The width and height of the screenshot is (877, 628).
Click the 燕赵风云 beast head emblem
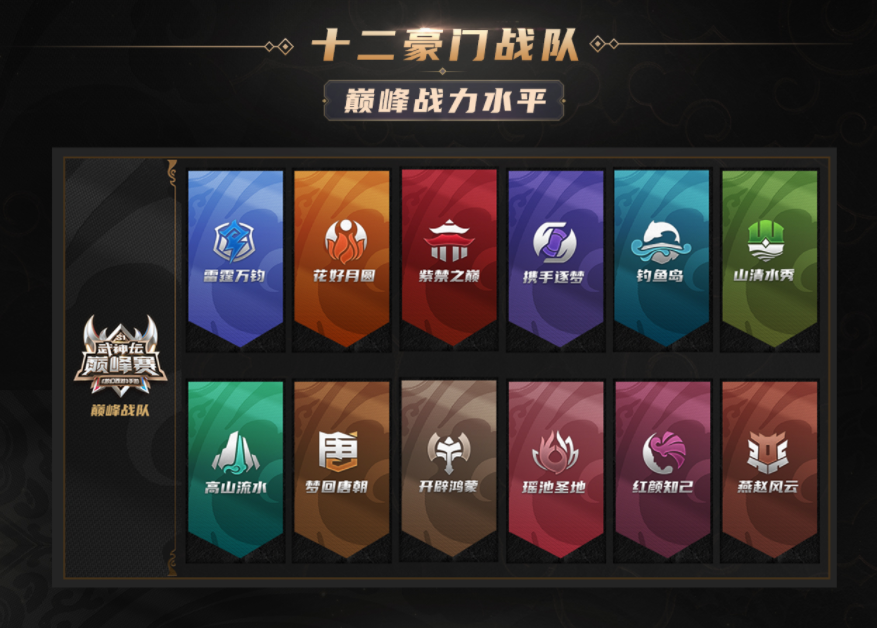(x=767, y=452)
